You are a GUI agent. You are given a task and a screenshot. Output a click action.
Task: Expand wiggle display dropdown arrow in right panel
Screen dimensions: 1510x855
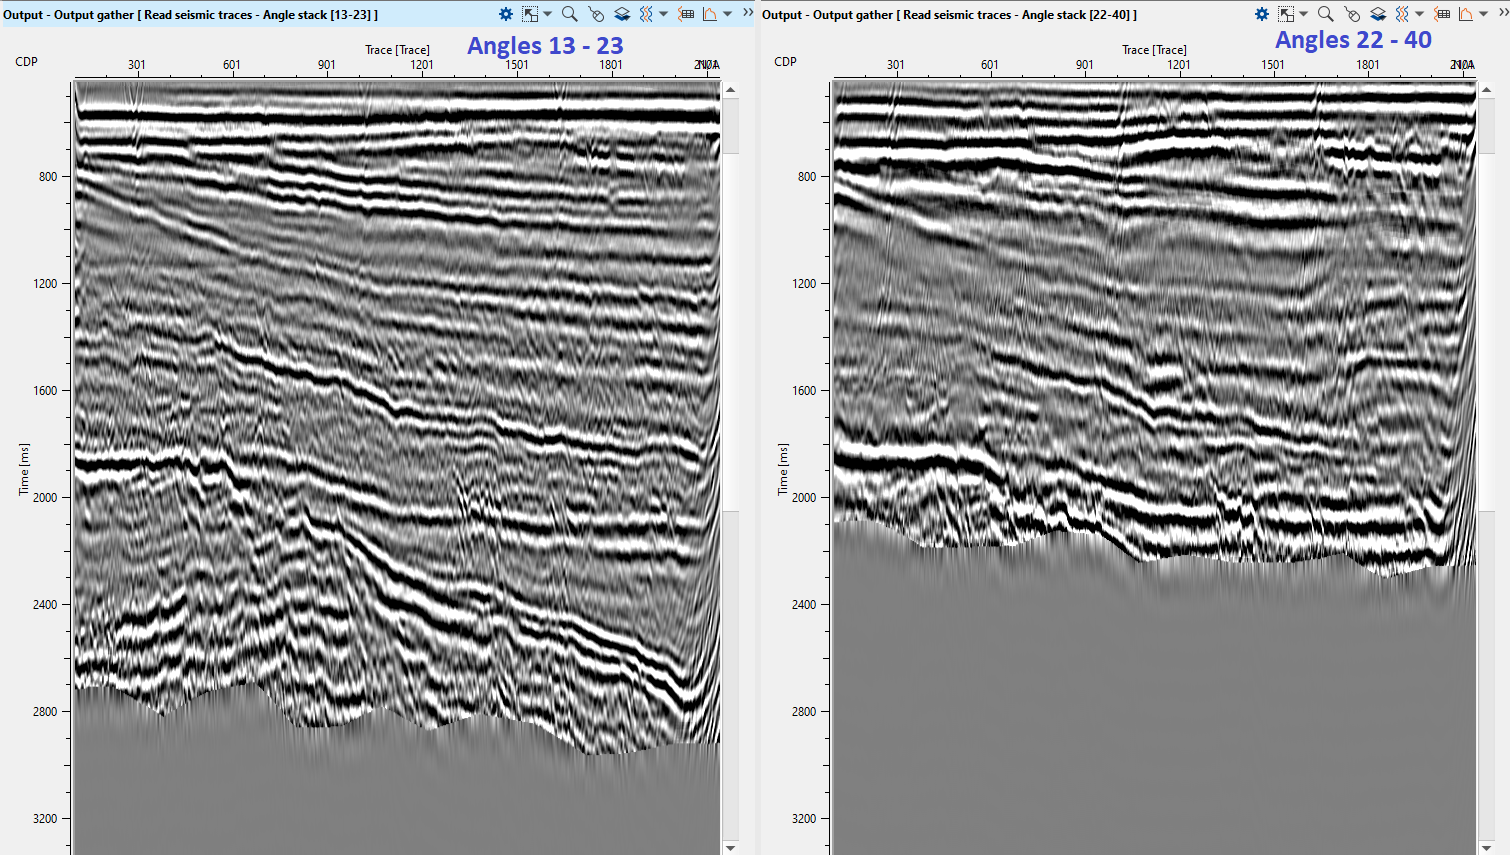(x=1419, y=14)
